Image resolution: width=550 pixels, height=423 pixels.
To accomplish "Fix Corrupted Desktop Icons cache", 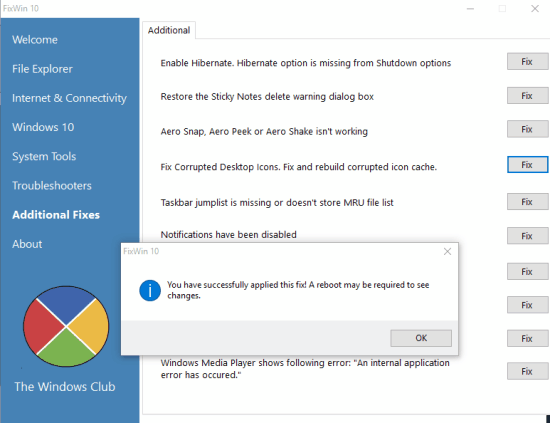I will tap(527, 165).
